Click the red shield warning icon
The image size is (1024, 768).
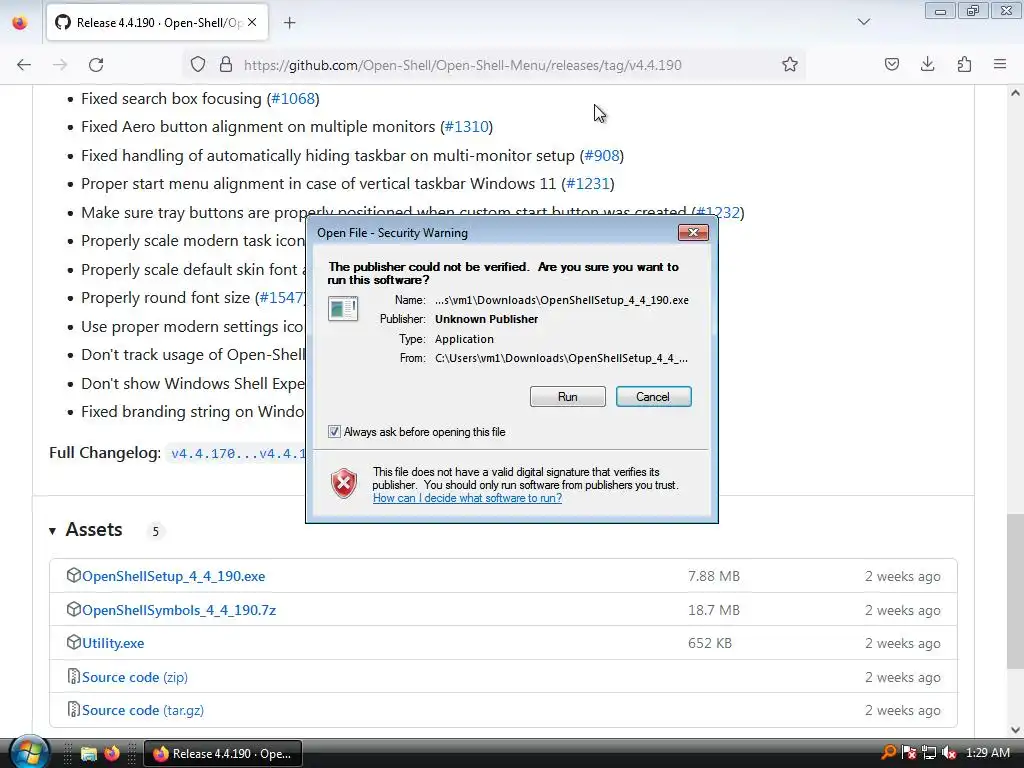[344, 484]
